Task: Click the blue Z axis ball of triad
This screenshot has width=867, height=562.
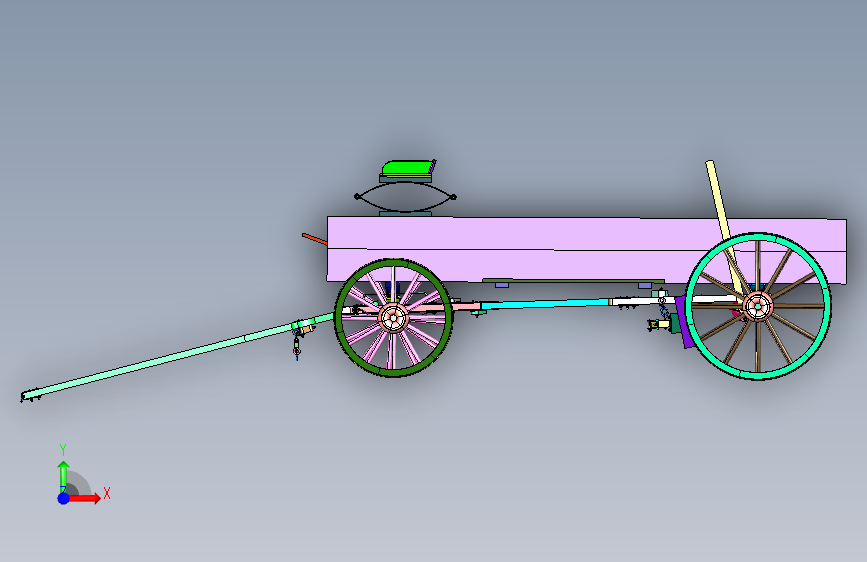Action: point(64,498)
